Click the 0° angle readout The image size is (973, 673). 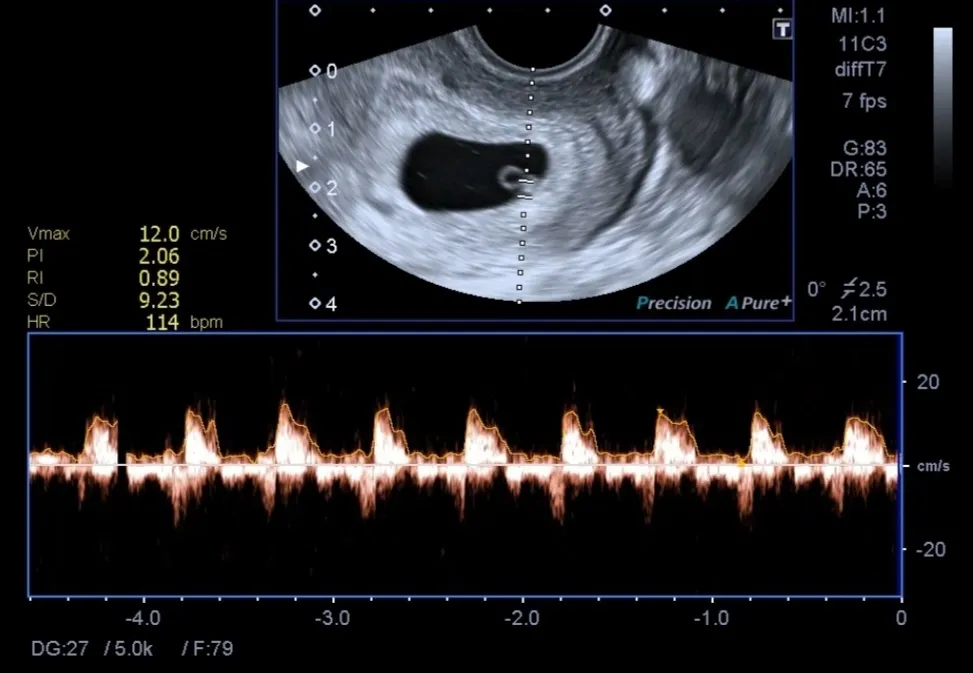coord(817,289)
